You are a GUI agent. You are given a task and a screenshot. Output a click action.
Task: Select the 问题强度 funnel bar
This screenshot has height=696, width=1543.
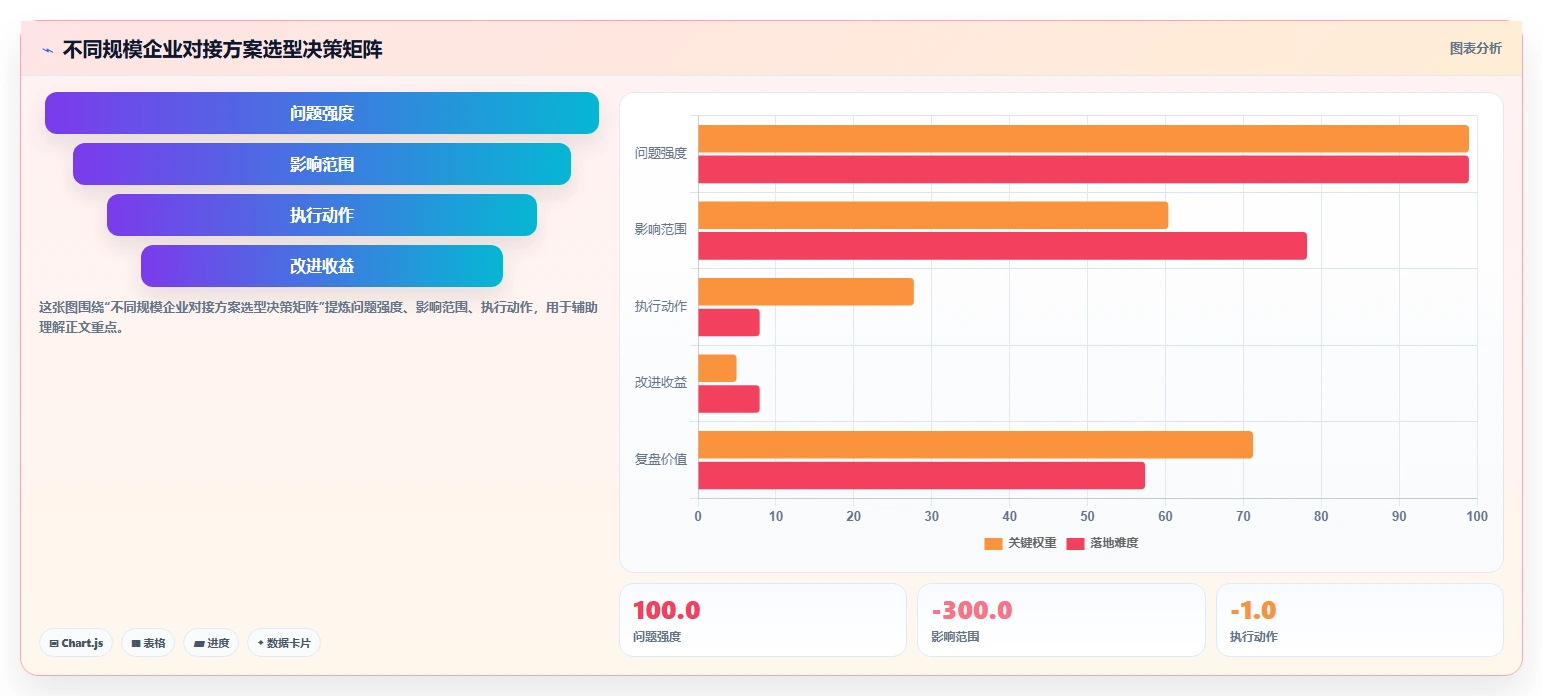point(322,113)
